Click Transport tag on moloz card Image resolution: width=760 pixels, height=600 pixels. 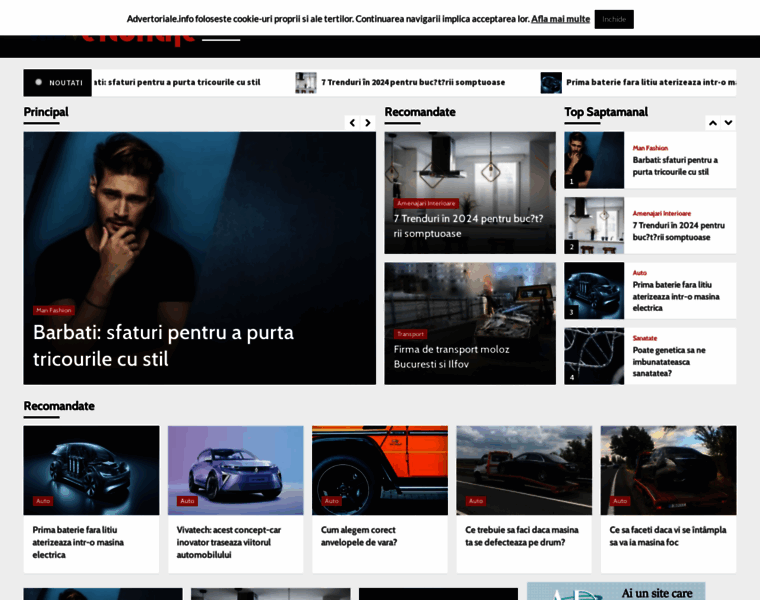coord(410,334)
